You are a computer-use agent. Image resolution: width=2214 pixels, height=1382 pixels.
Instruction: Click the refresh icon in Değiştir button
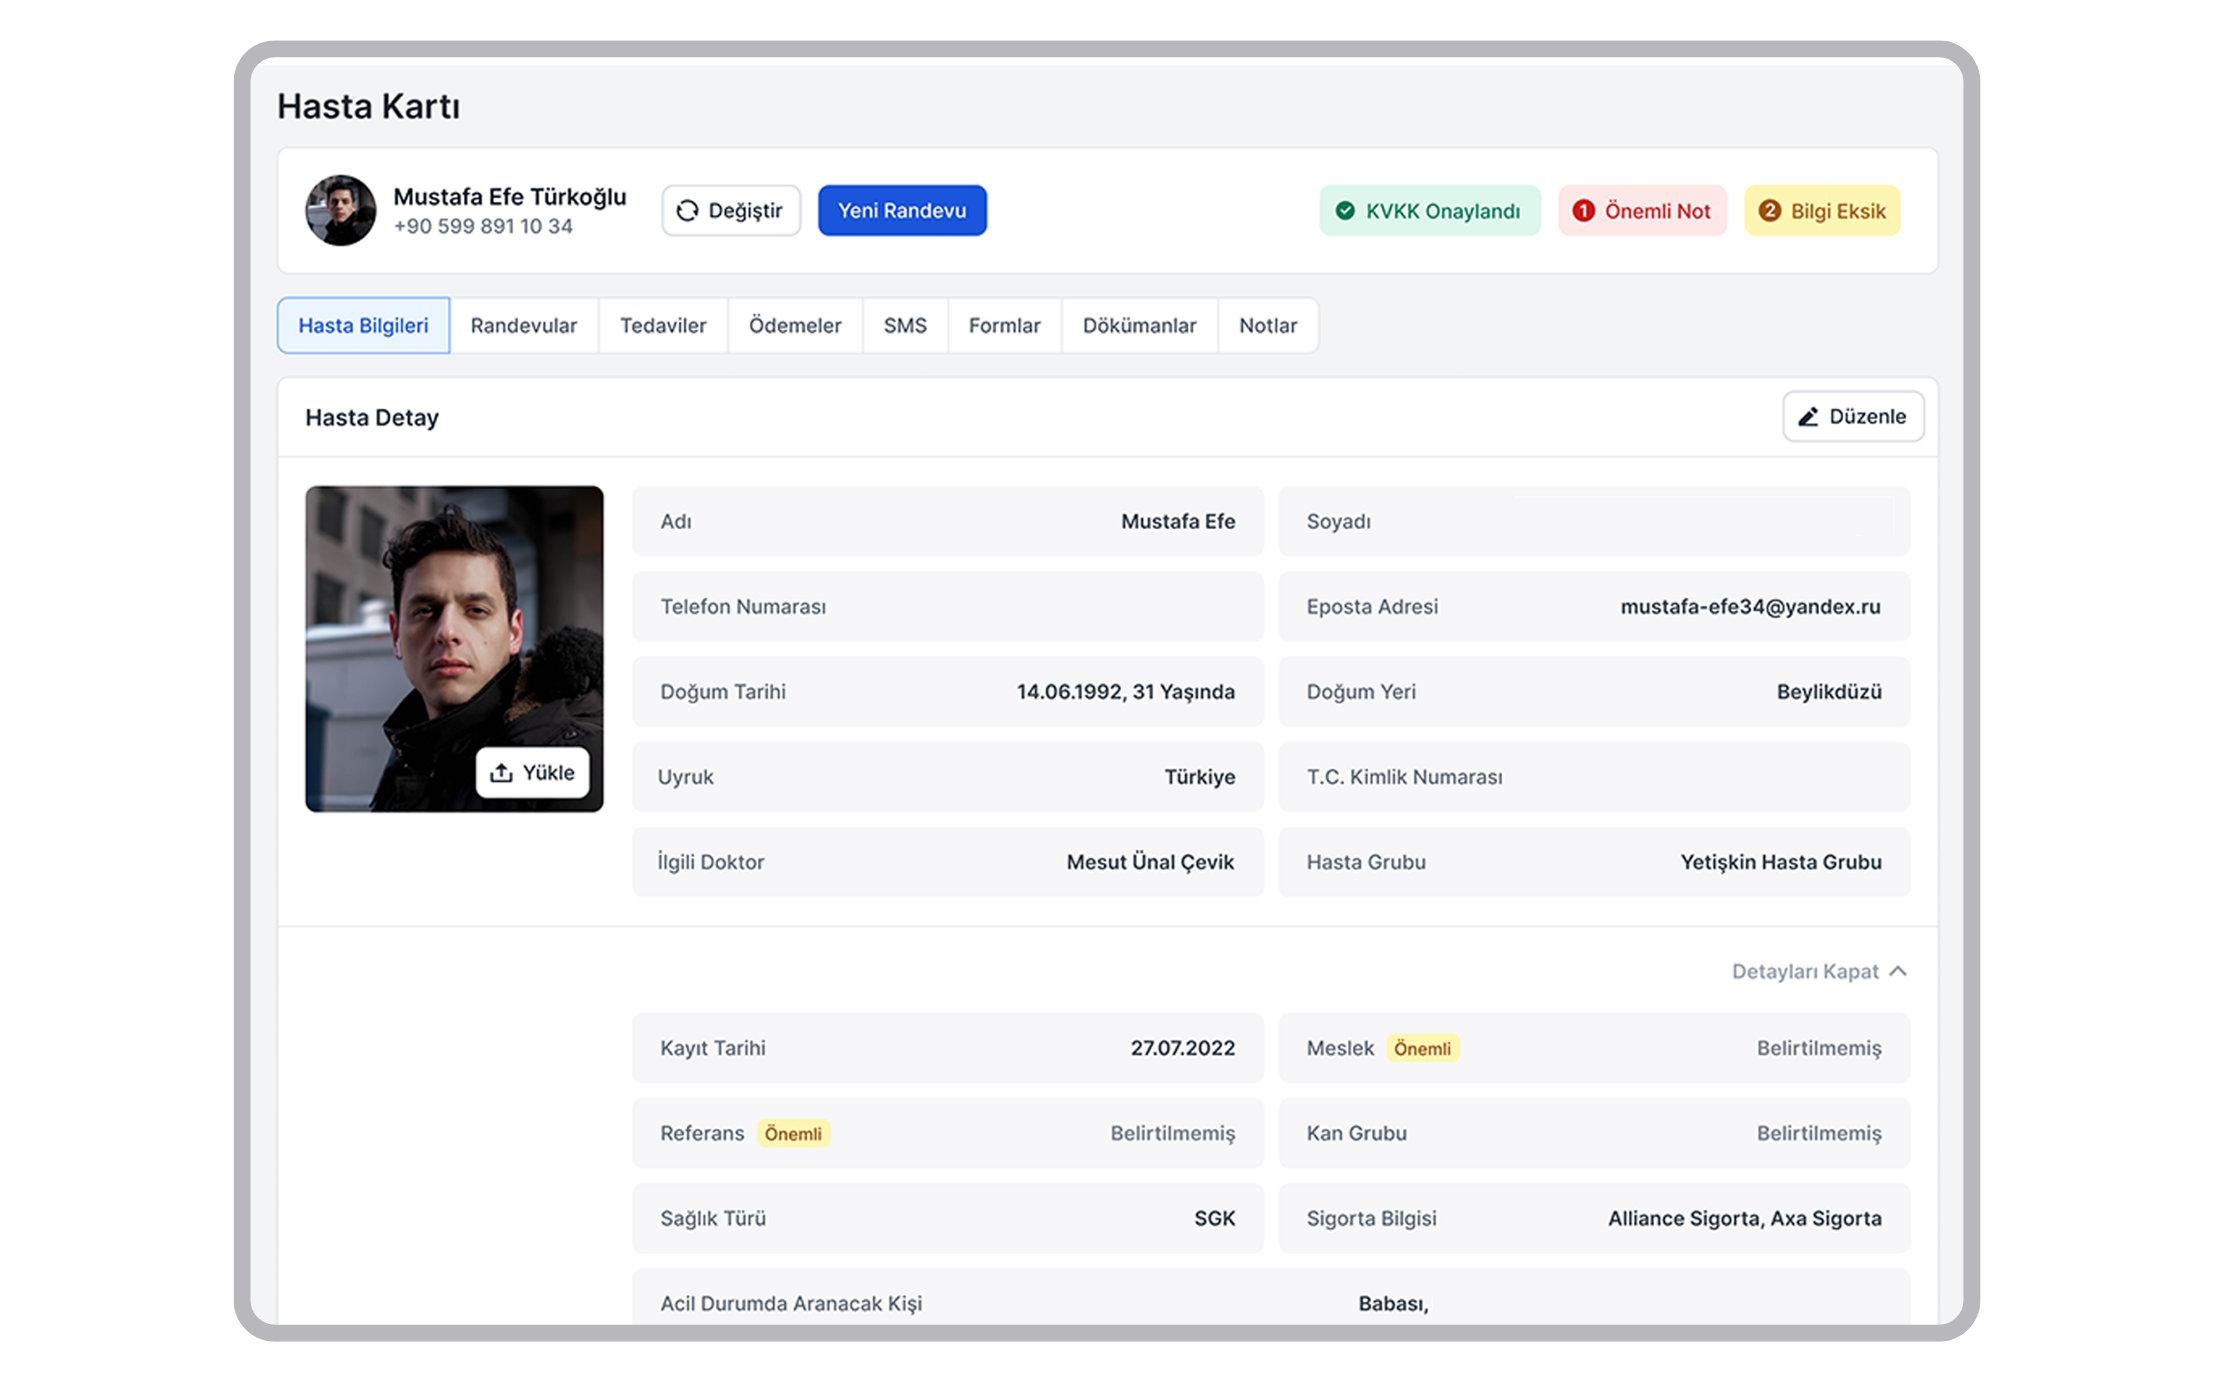(x=687, y=211)
